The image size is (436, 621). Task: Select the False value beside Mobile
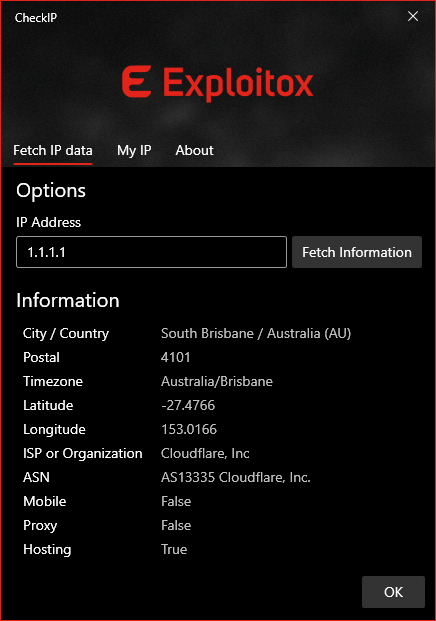tap(176, 501)
